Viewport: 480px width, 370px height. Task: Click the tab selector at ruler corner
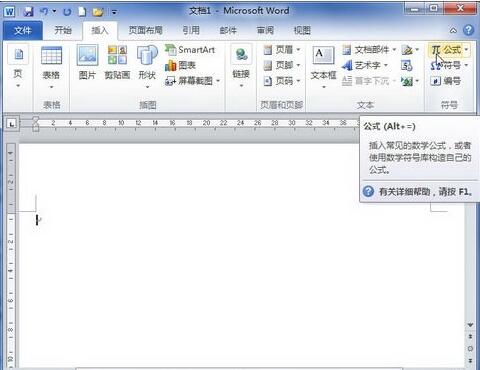(x=12, y=124)
